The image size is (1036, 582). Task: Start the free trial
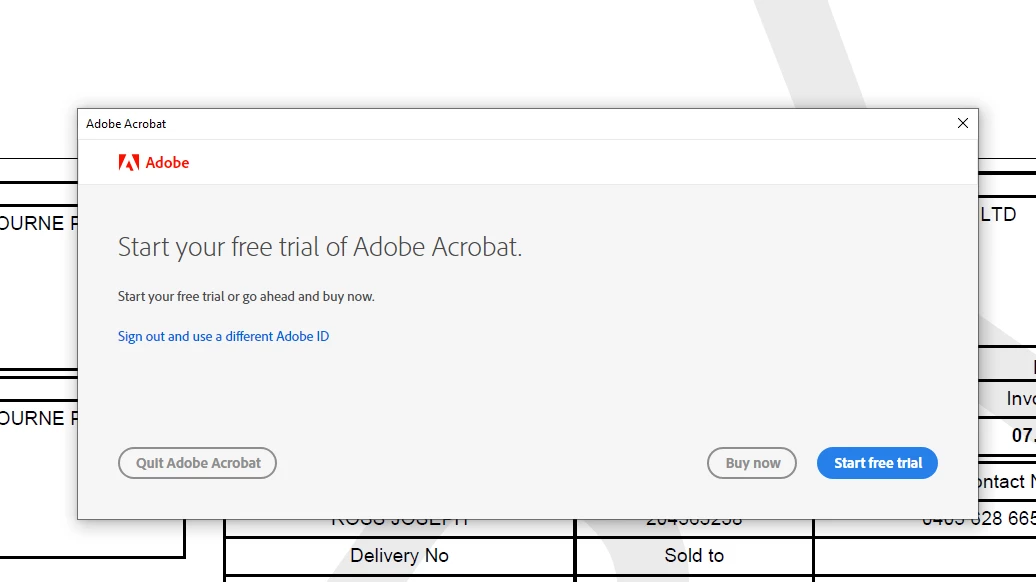[x=877, y=463]
